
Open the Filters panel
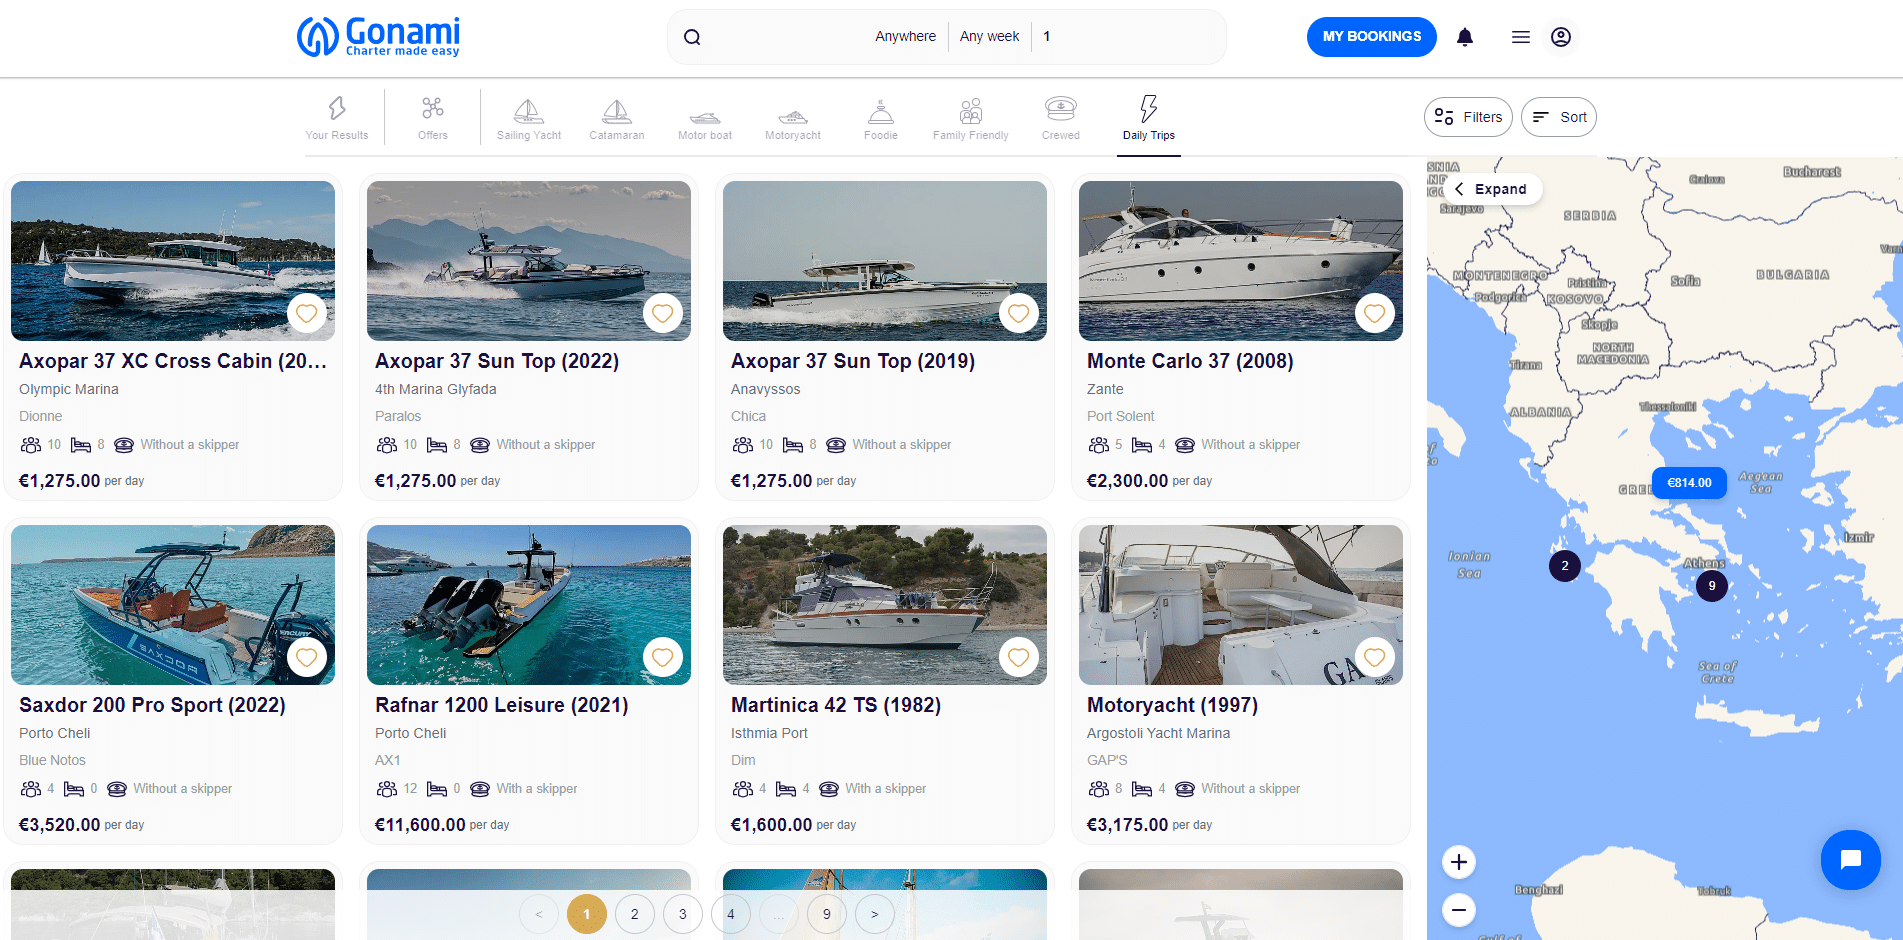pyautogui.click(x=1468, y=117)
